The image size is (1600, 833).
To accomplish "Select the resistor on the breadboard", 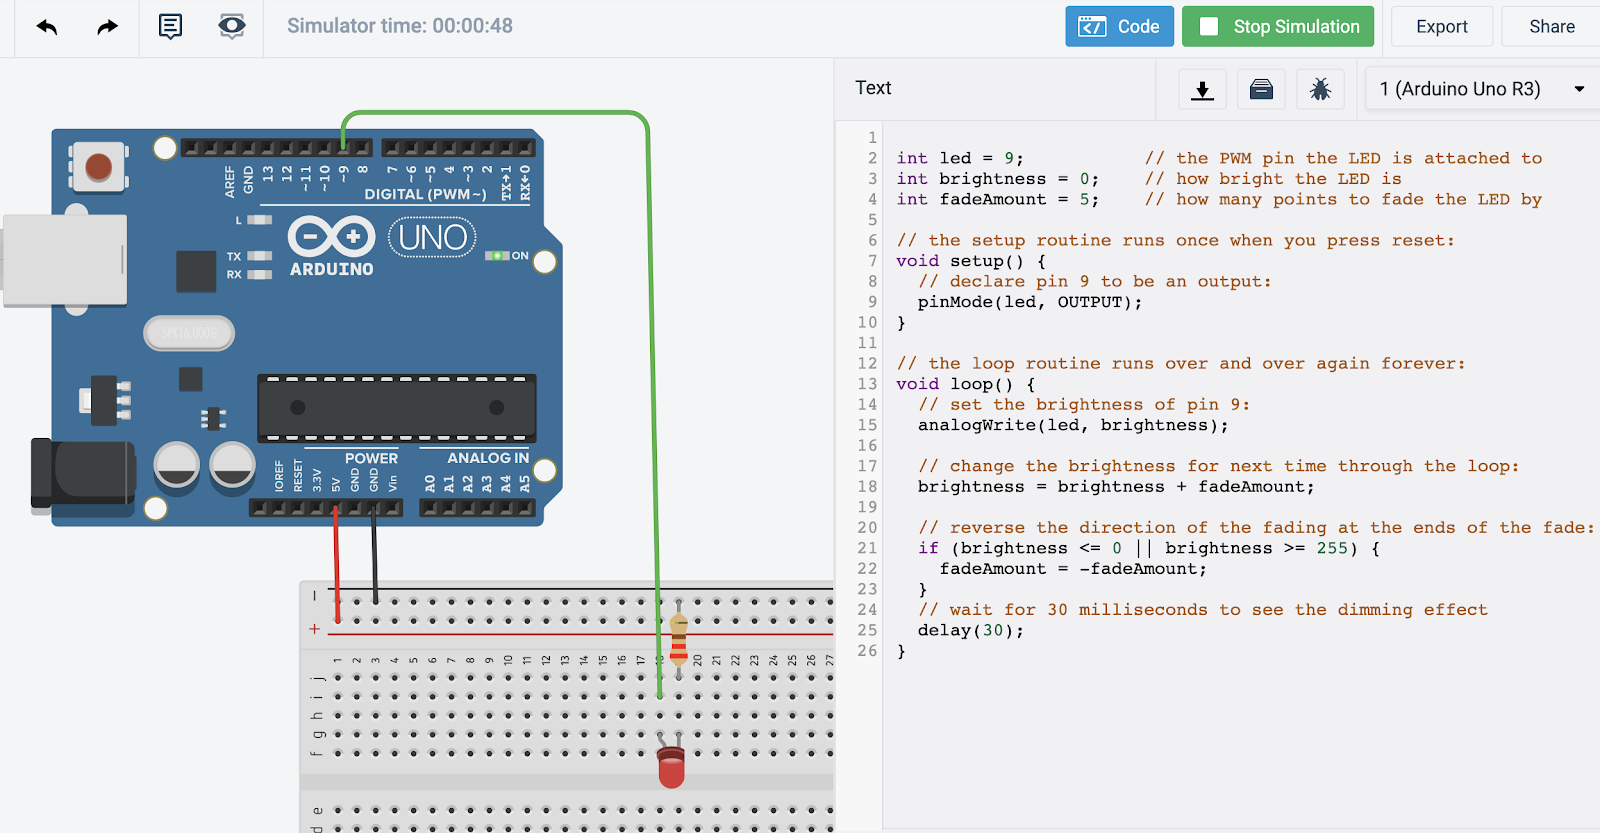I will [678, 638].
